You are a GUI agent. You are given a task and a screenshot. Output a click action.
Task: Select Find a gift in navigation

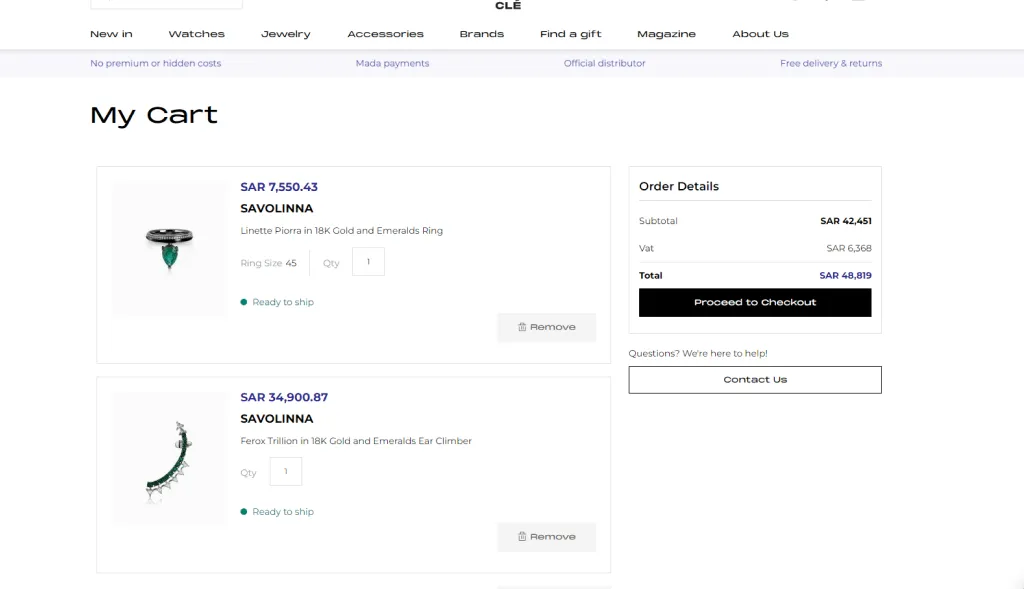click(x=571, y=34)
